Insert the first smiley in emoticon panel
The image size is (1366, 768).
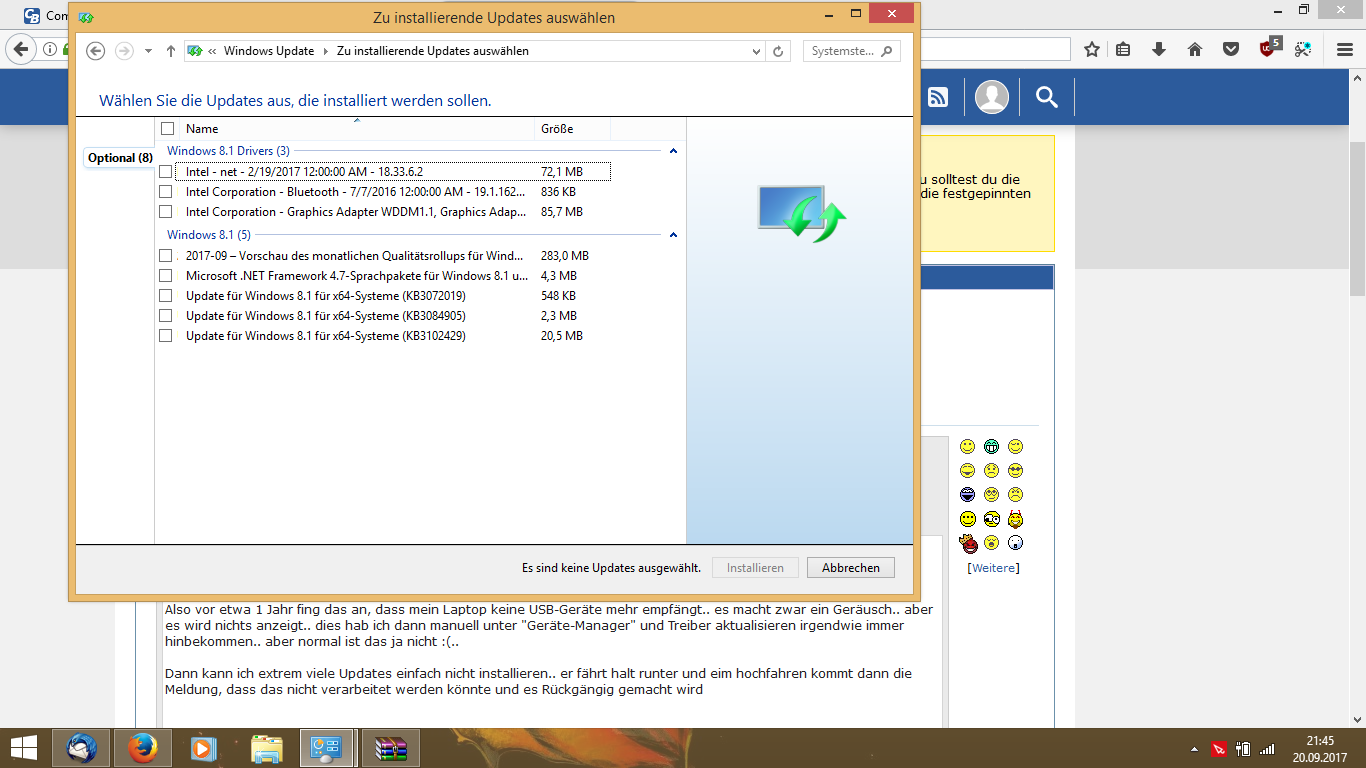967,446
